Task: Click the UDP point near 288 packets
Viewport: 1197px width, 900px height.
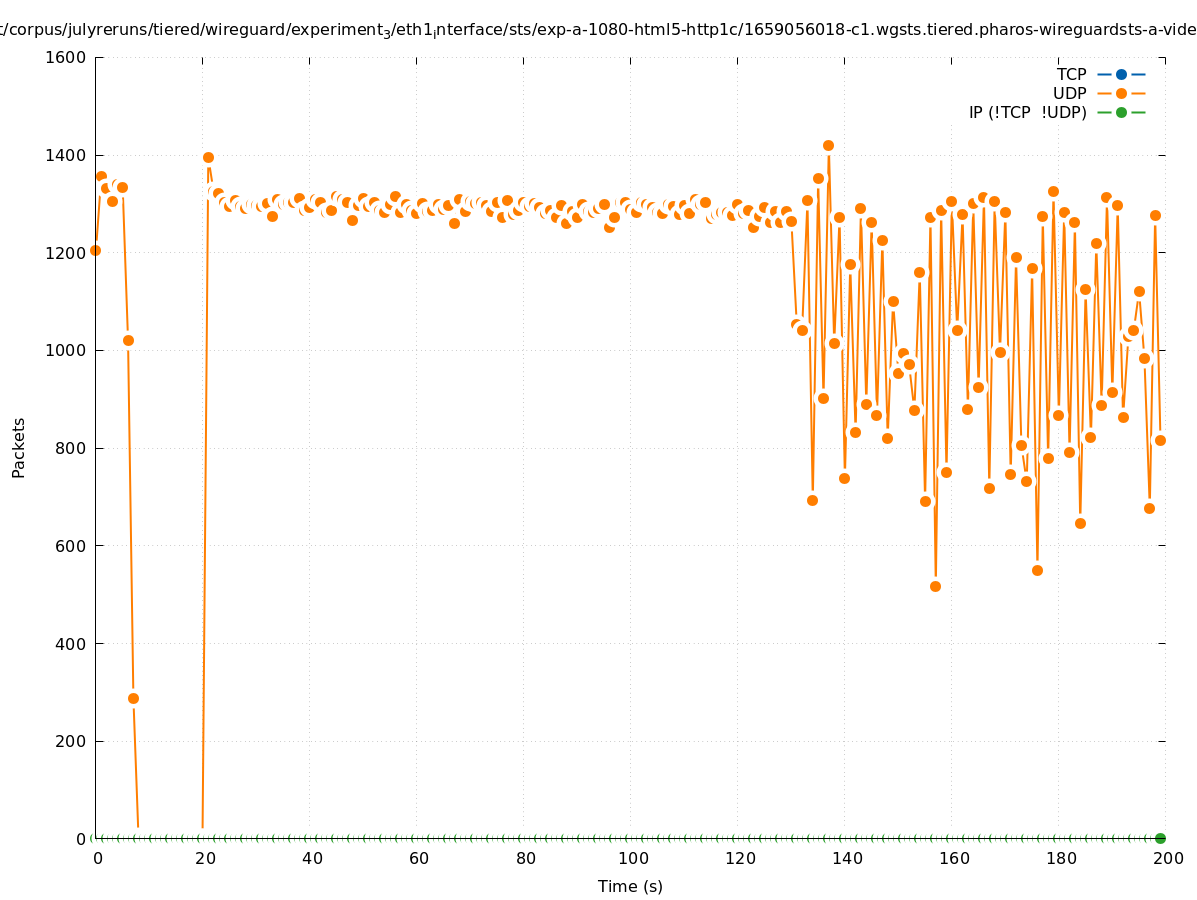Action: click(133, 698)
